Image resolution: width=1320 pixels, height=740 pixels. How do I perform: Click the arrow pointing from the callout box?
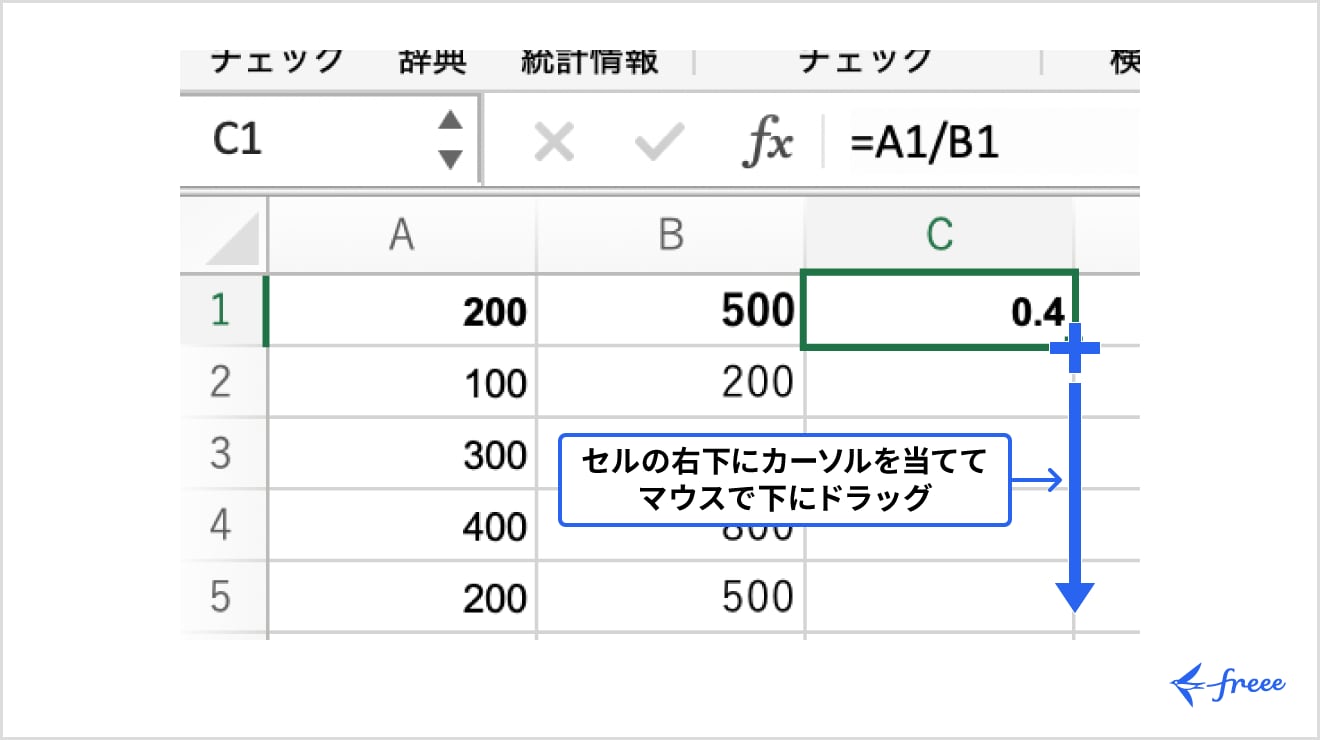click(x=1035, y=478)
